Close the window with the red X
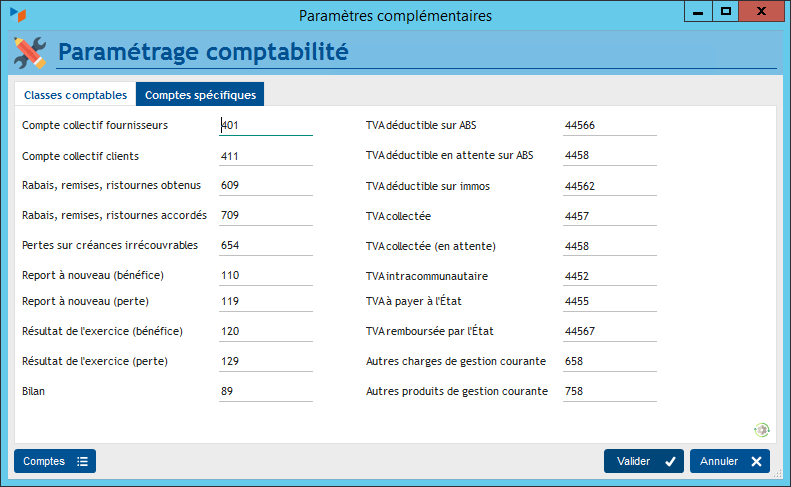791x487 pixels. click(x=763, y=12)
